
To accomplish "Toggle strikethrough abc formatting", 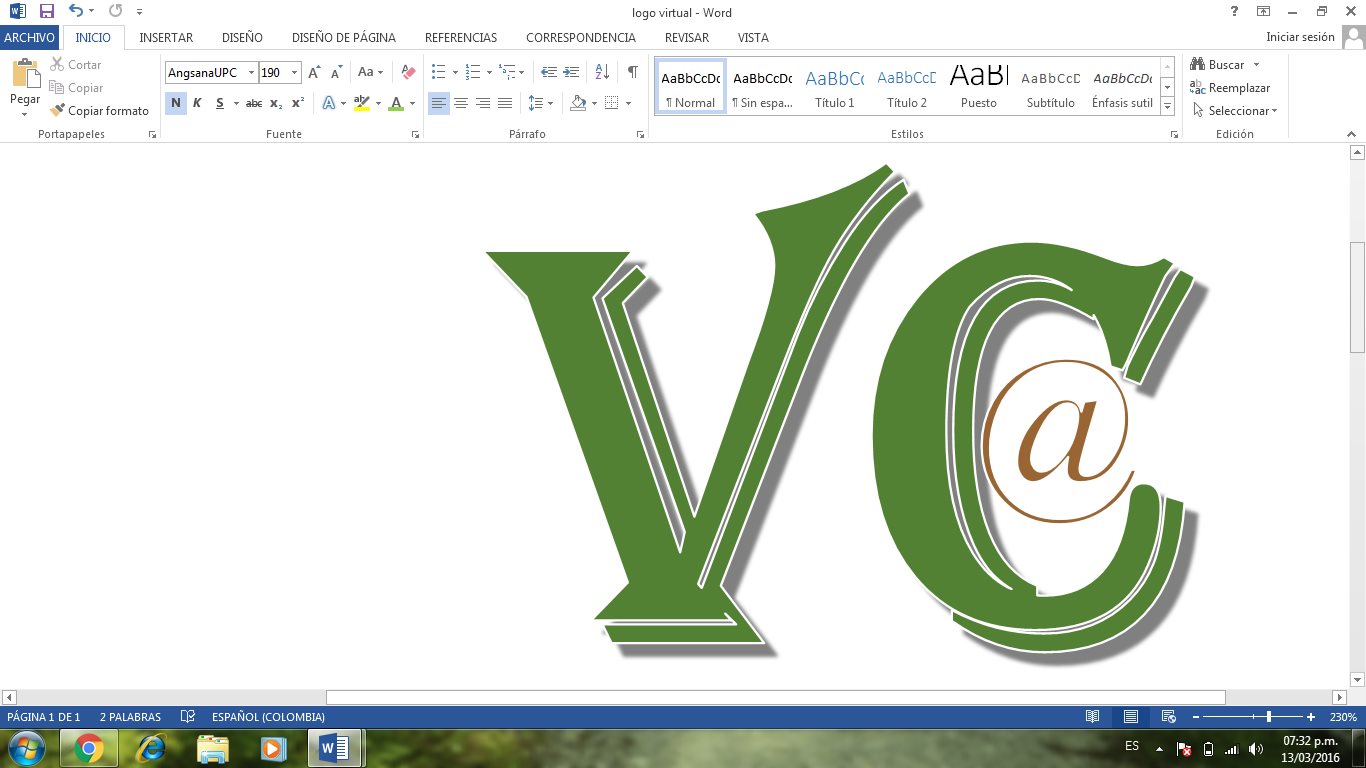I will [x=254, y=103].
